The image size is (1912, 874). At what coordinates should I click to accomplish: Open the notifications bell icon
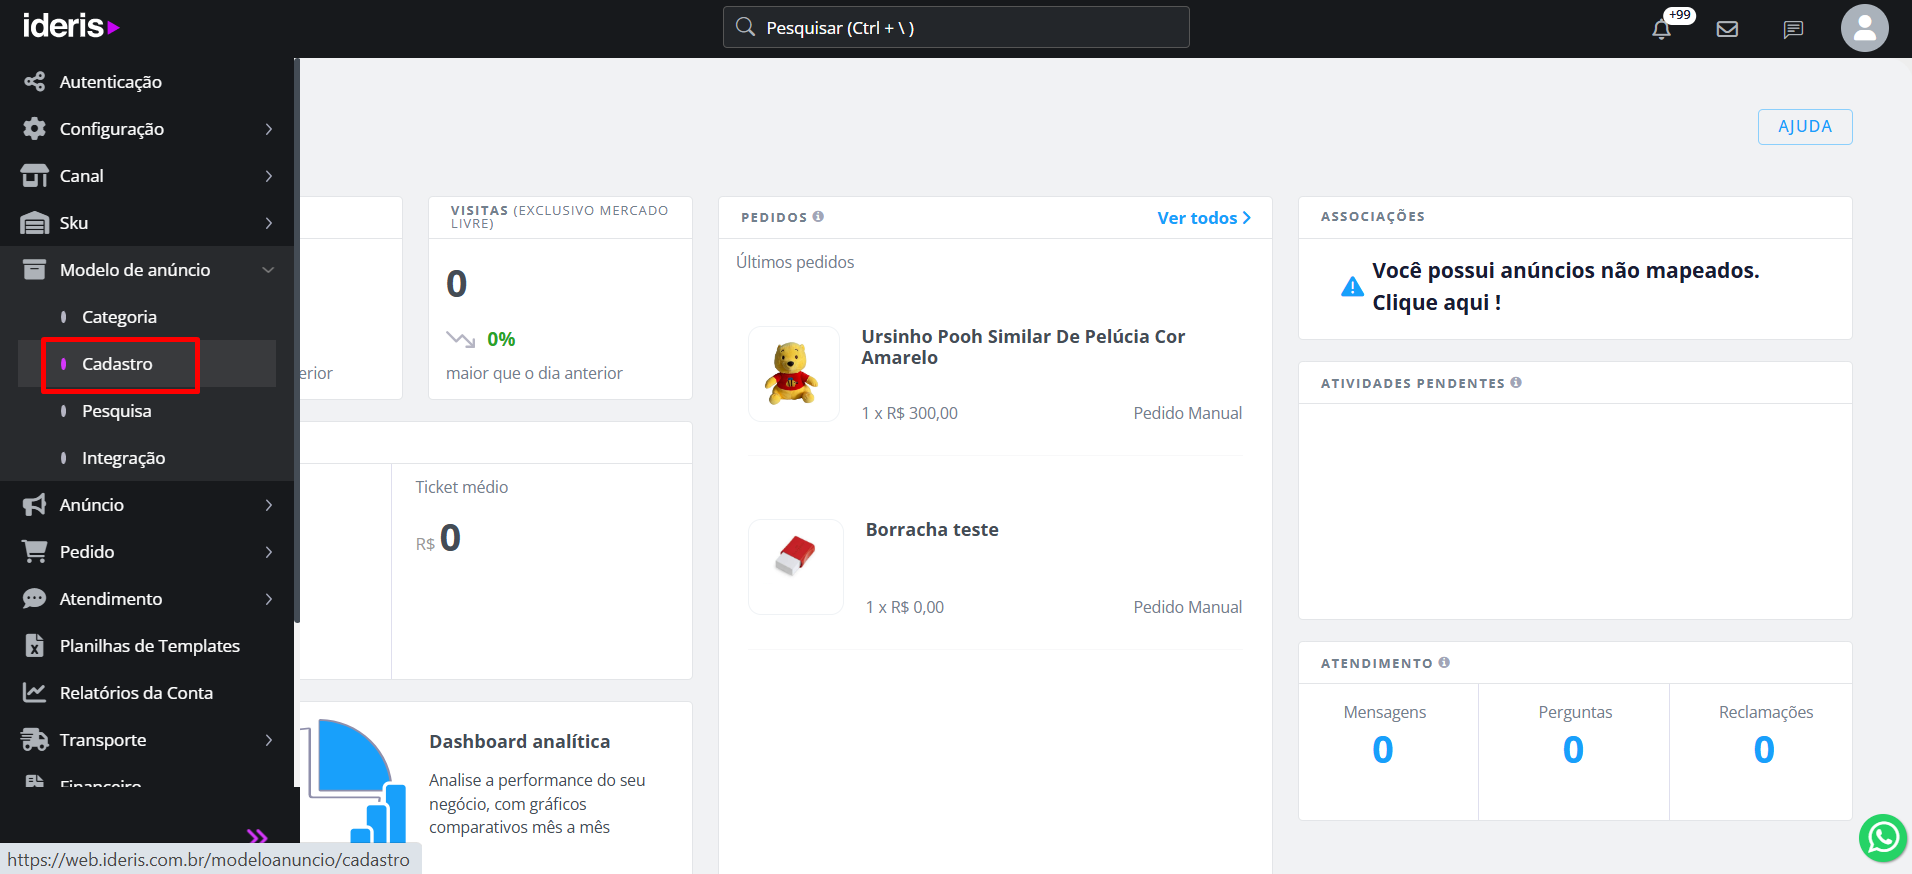pyautogui.click(x=1661, y=29)
